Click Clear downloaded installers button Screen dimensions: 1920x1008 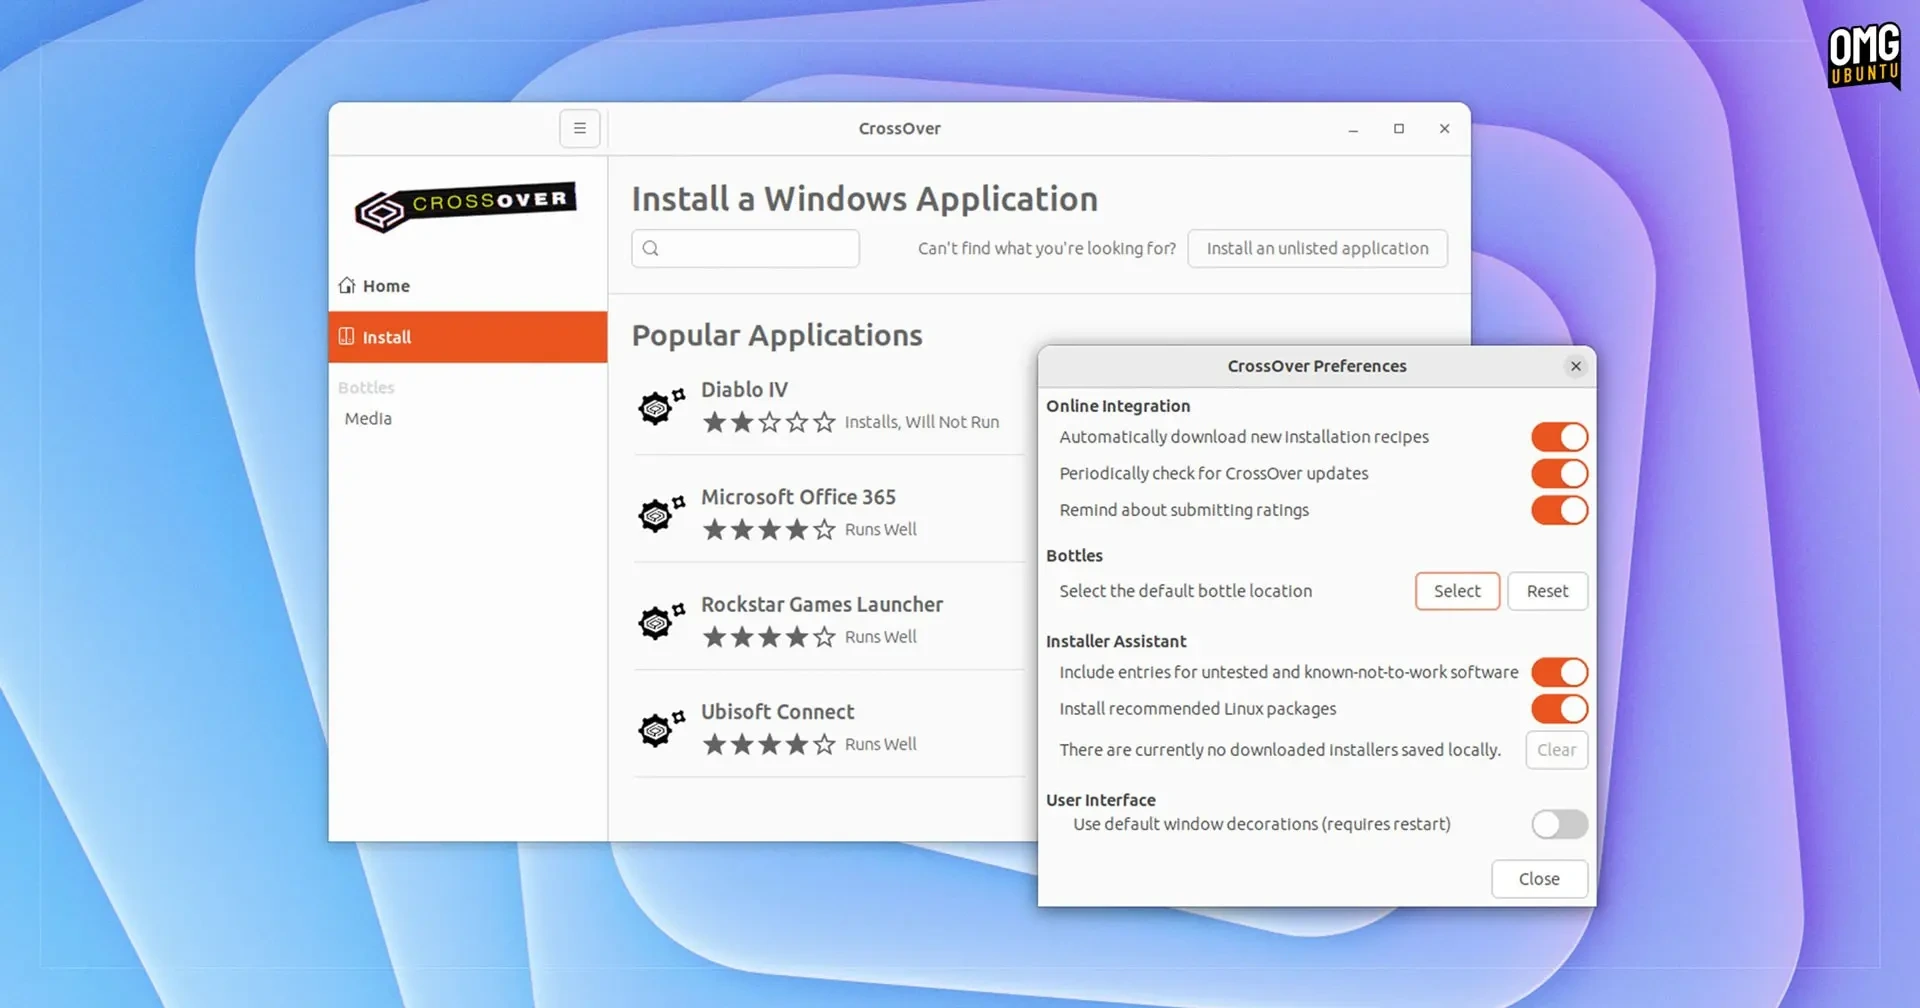pyautogui.click(x=1556, y=750)
